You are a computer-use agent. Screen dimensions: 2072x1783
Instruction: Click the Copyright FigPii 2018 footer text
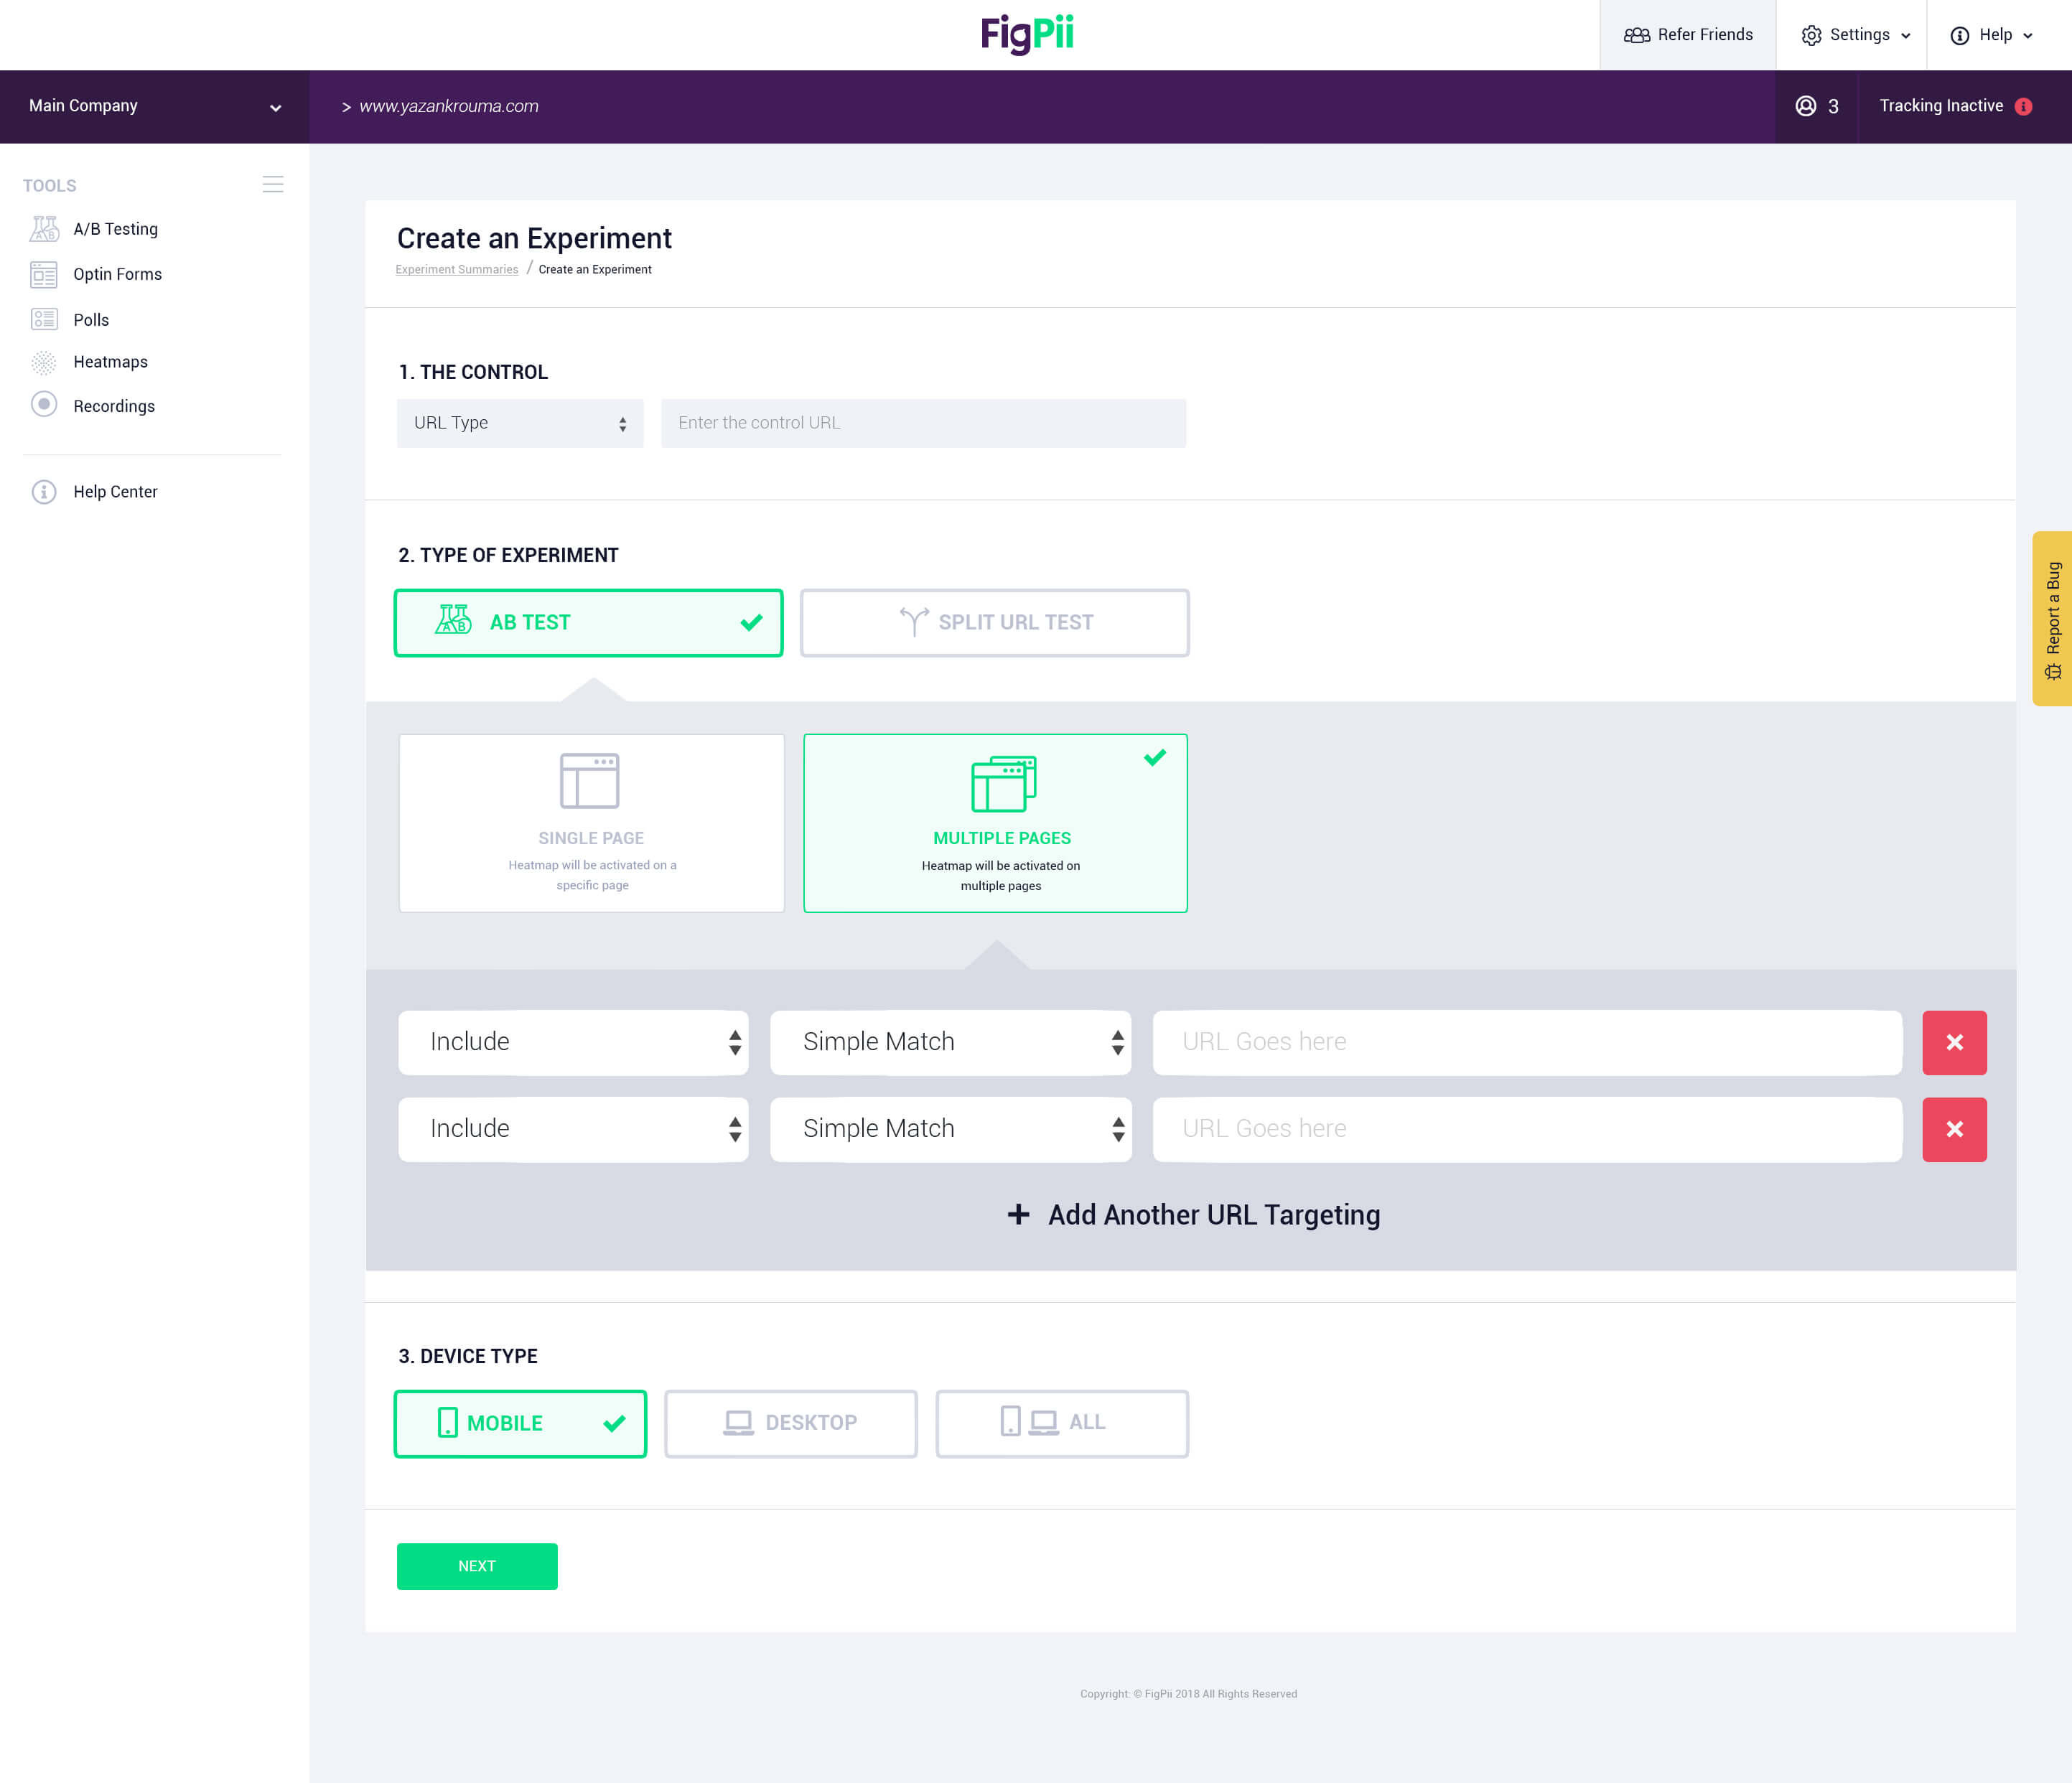(1188, 1694)
